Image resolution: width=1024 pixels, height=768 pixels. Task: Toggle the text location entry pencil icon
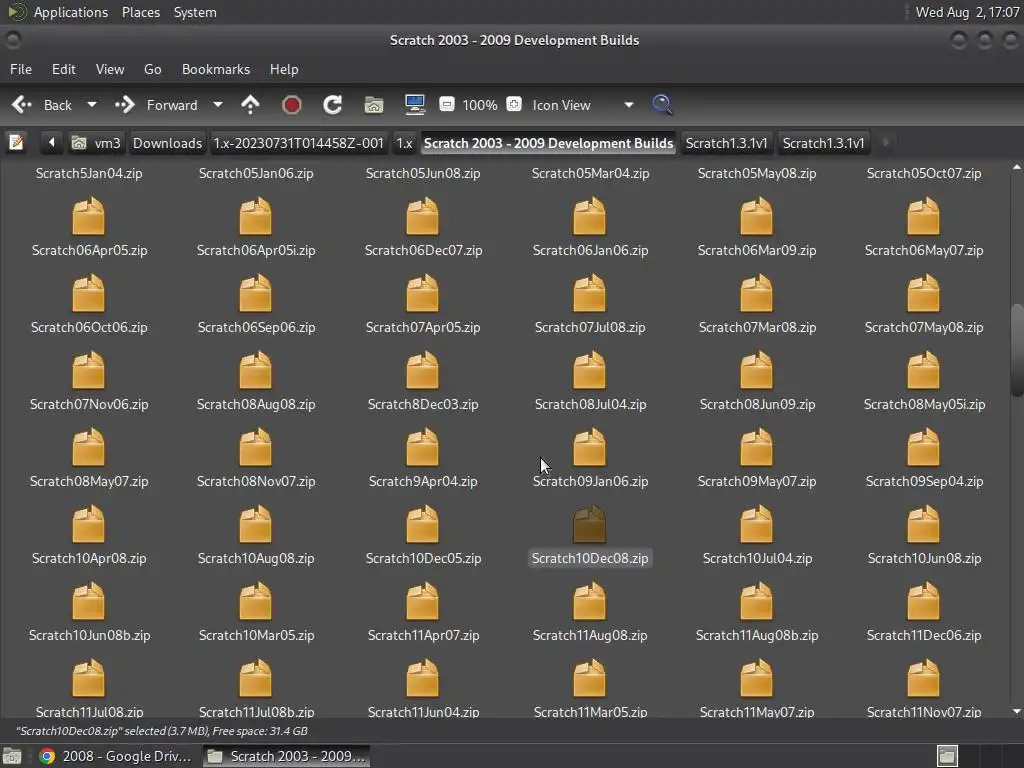coord(16,142)
